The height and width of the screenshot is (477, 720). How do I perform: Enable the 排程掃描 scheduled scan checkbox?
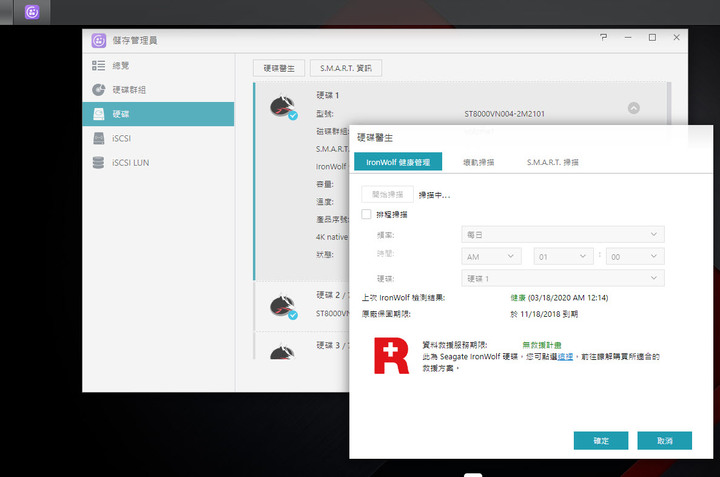tap(366, 214)
